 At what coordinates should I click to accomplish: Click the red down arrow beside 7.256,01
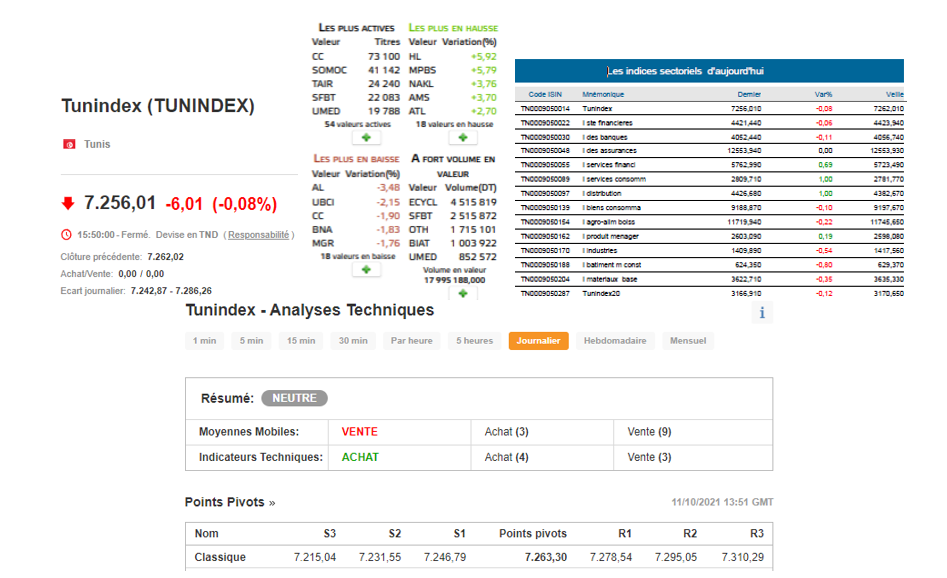click(68, 203)
